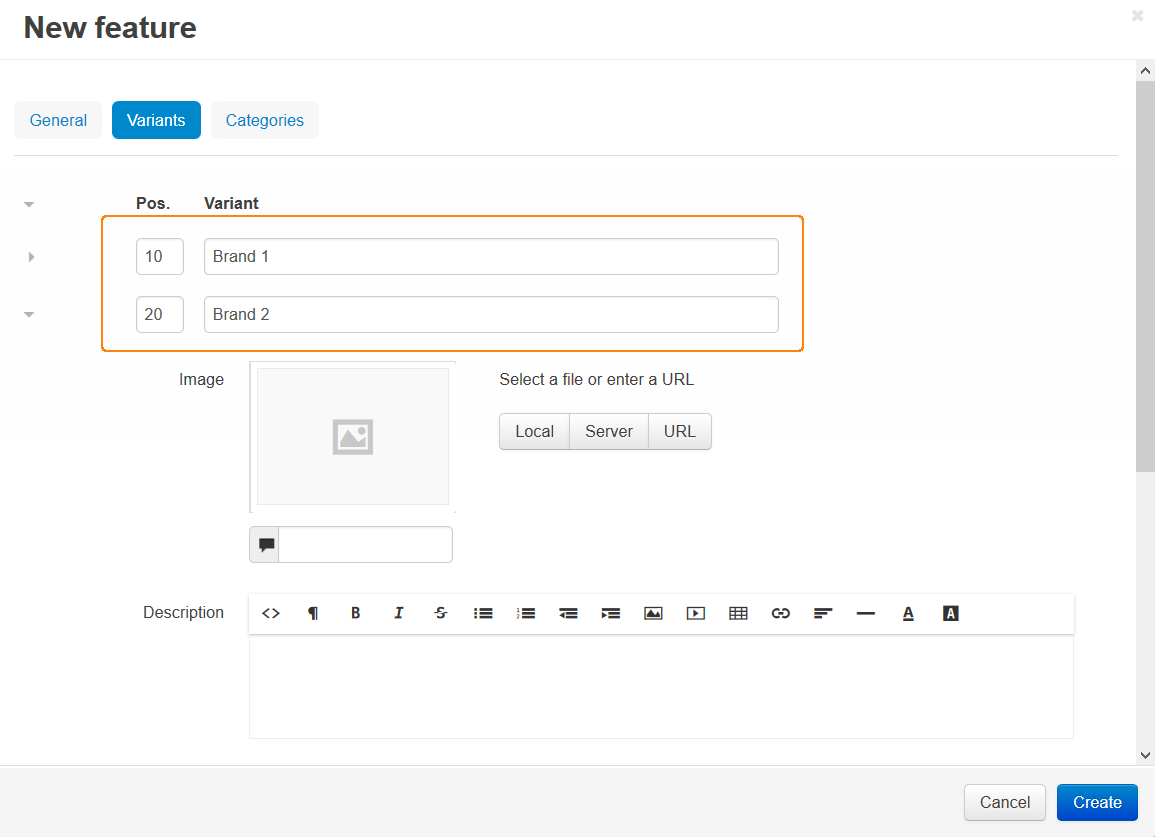Viewport: 1155px width, 837px height.
Task: Increase indent in Description toolbar
Action: [611, 613]
